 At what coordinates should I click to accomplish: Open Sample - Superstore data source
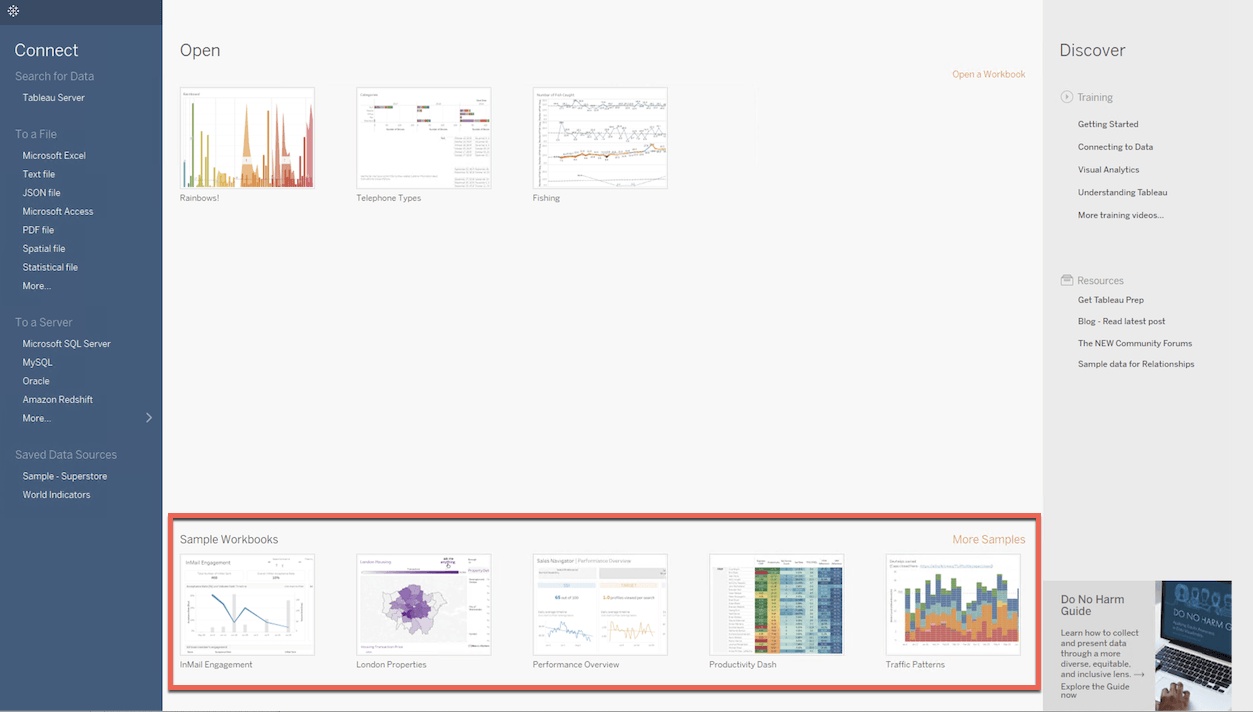65,477
